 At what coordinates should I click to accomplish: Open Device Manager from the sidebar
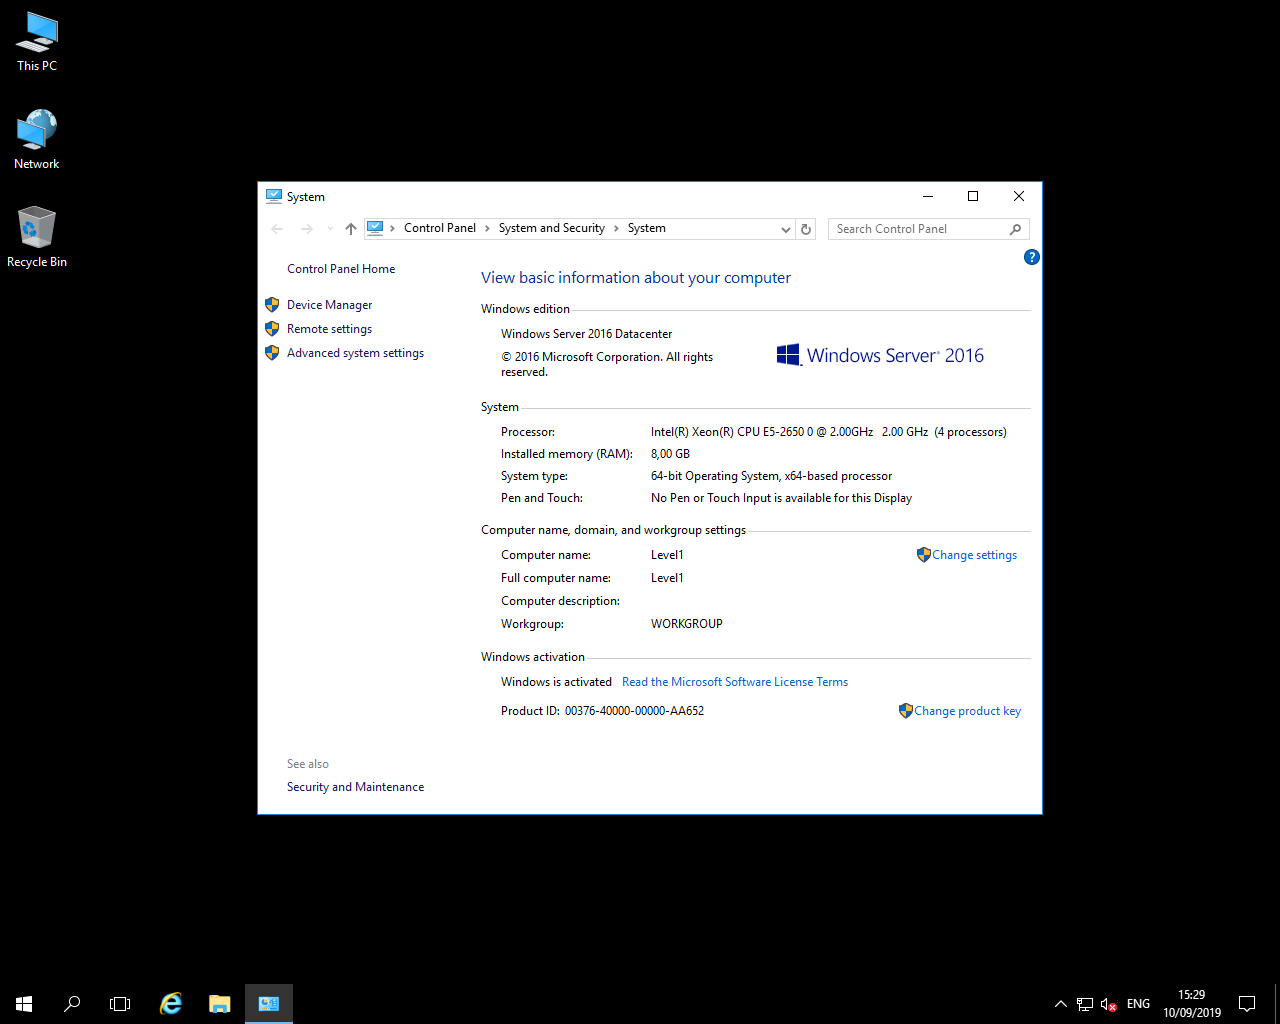coord(330,304)
